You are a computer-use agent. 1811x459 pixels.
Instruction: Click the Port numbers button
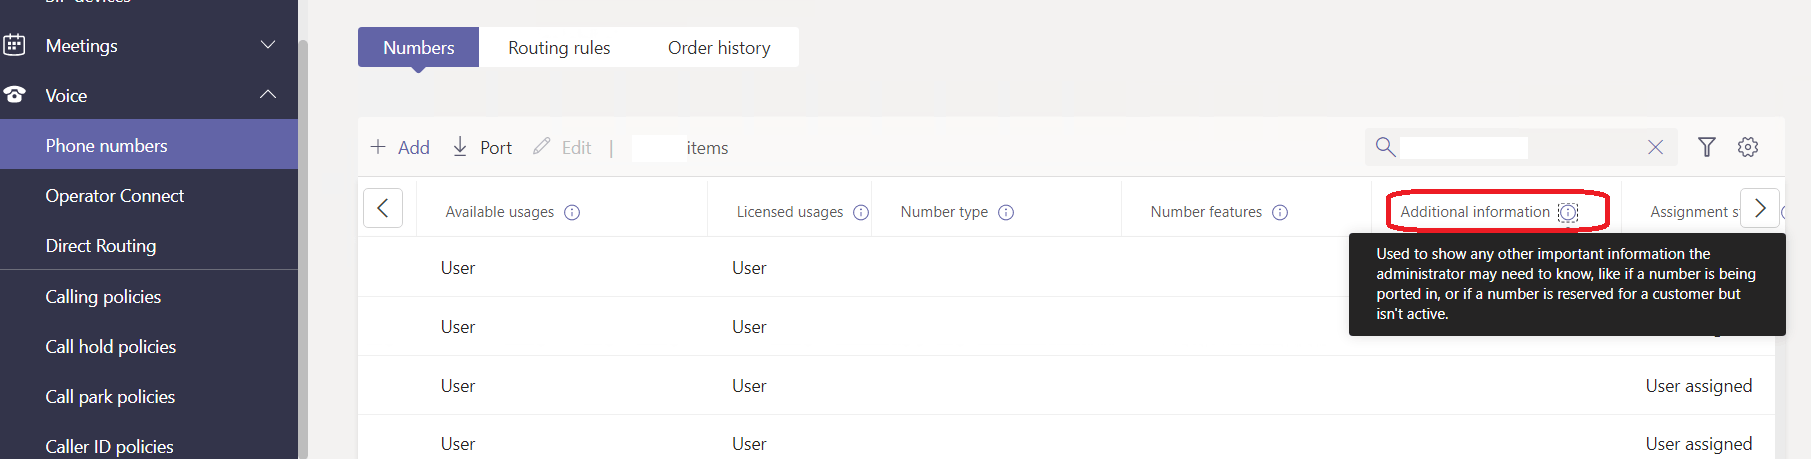pyautogui.click(x=482, y=148)
